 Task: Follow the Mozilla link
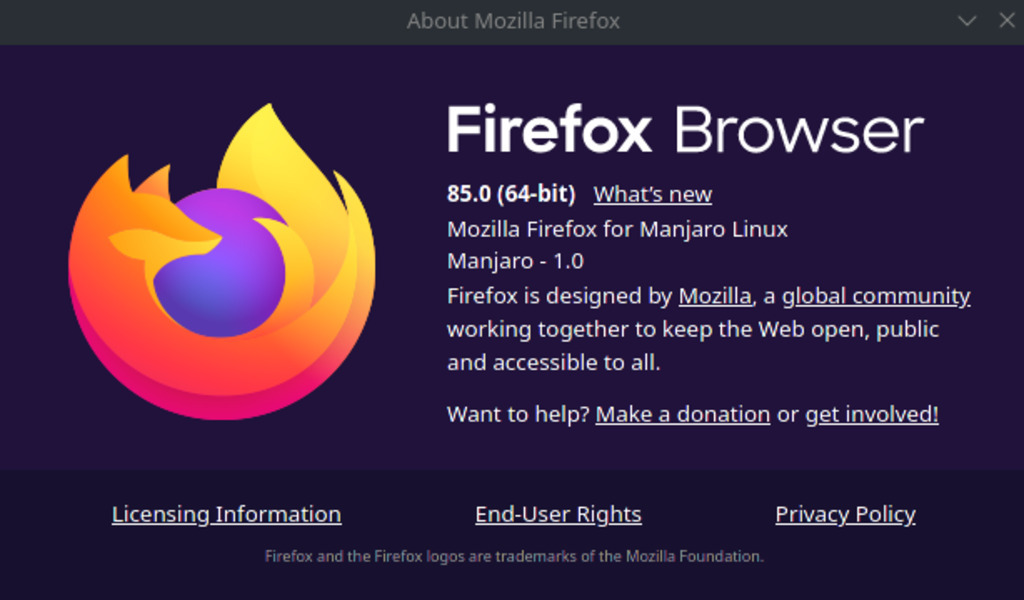[714, 296]
